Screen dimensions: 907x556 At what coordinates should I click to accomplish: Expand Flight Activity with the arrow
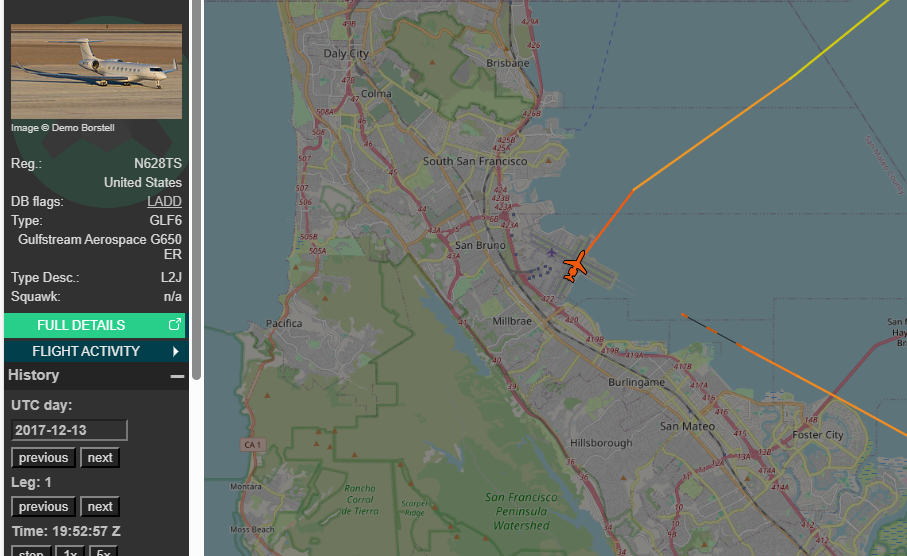(176, 351)
